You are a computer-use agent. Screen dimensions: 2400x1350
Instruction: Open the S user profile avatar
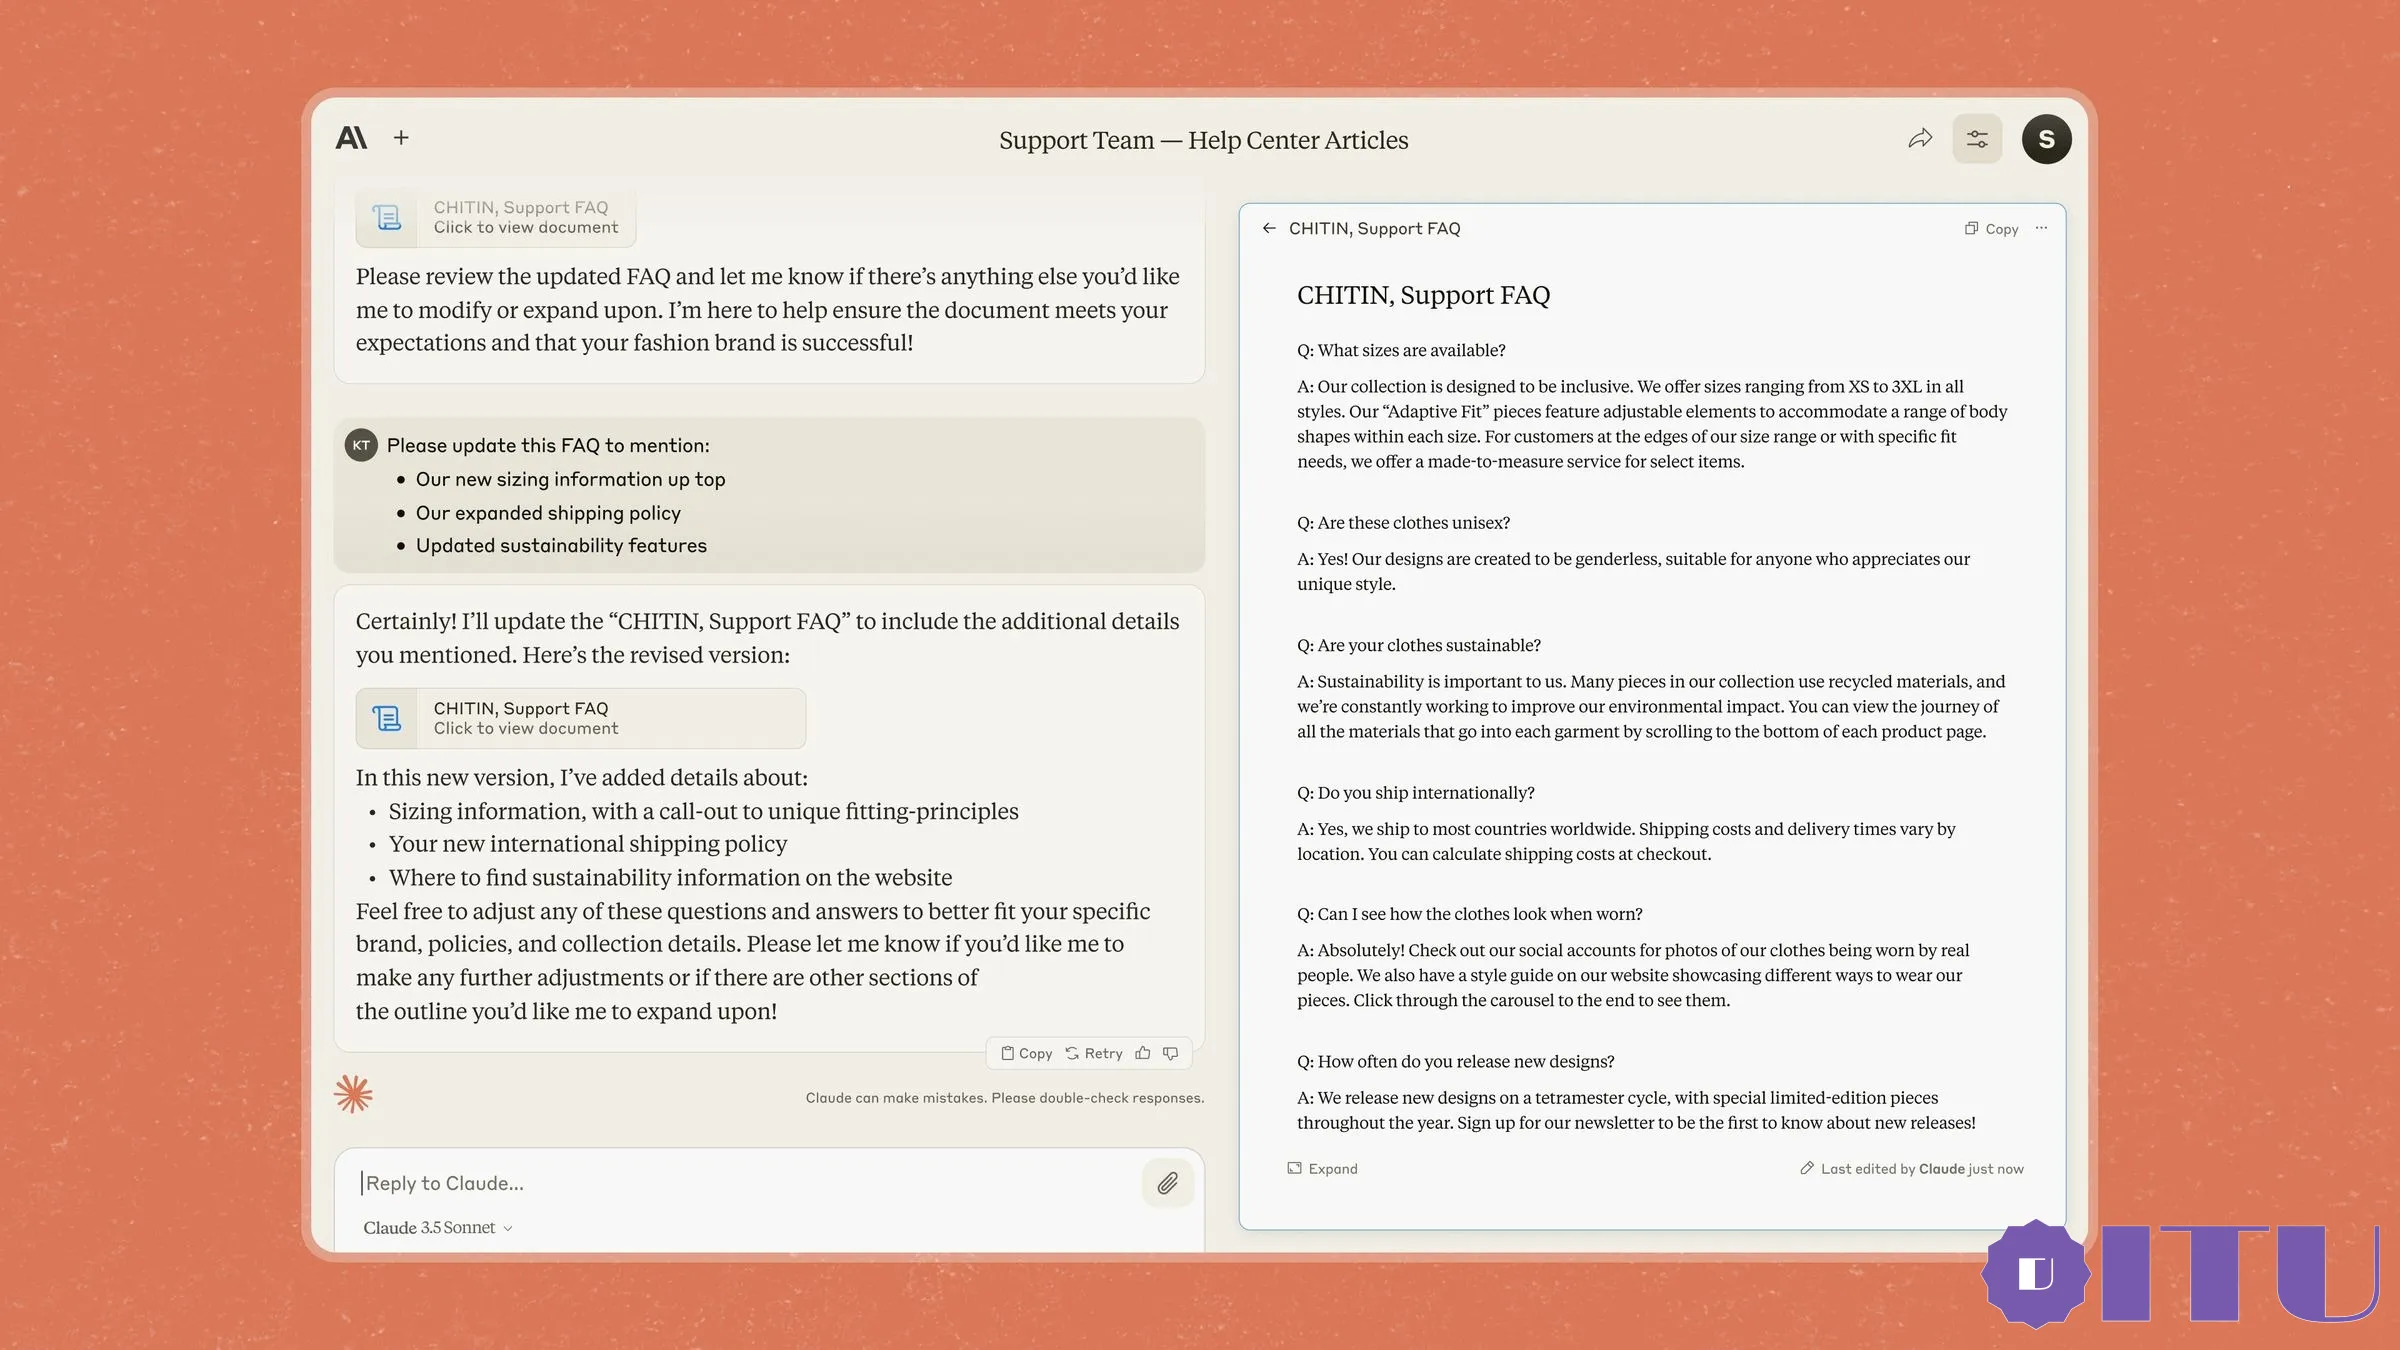[2046, 139]
